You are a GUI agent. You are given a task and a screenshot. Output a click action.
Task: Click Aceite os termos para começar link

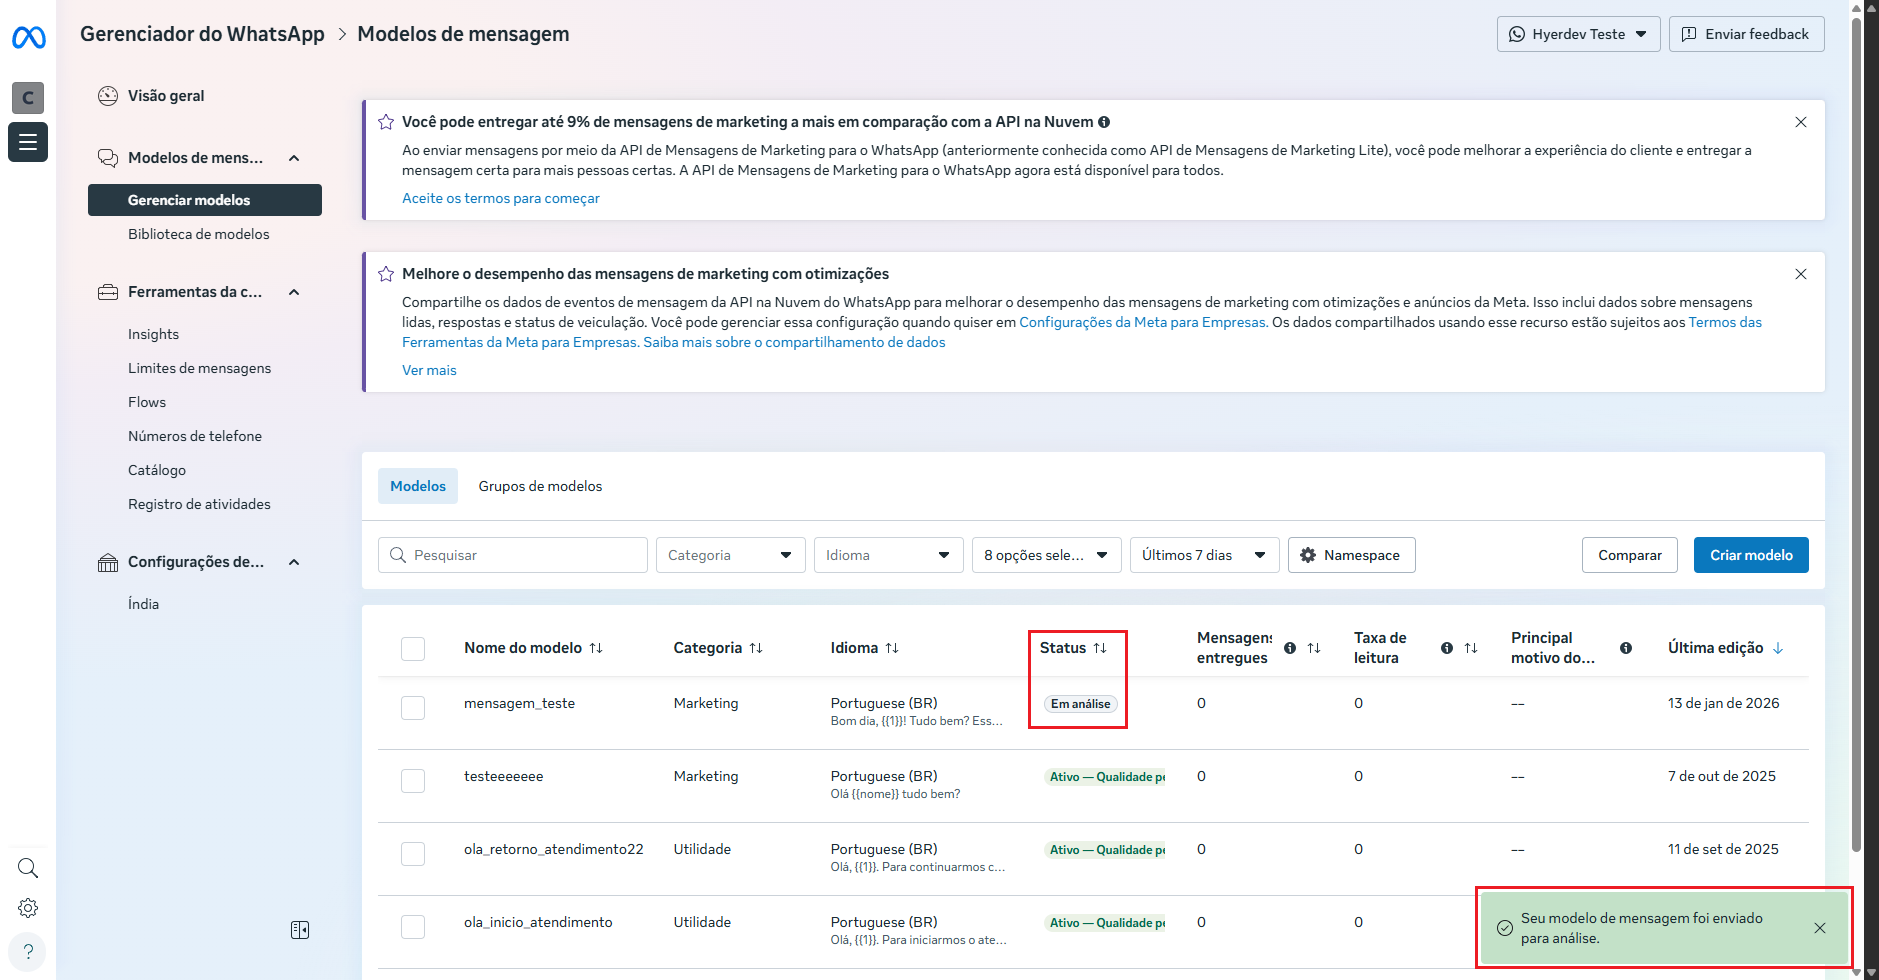coord(501,198)
